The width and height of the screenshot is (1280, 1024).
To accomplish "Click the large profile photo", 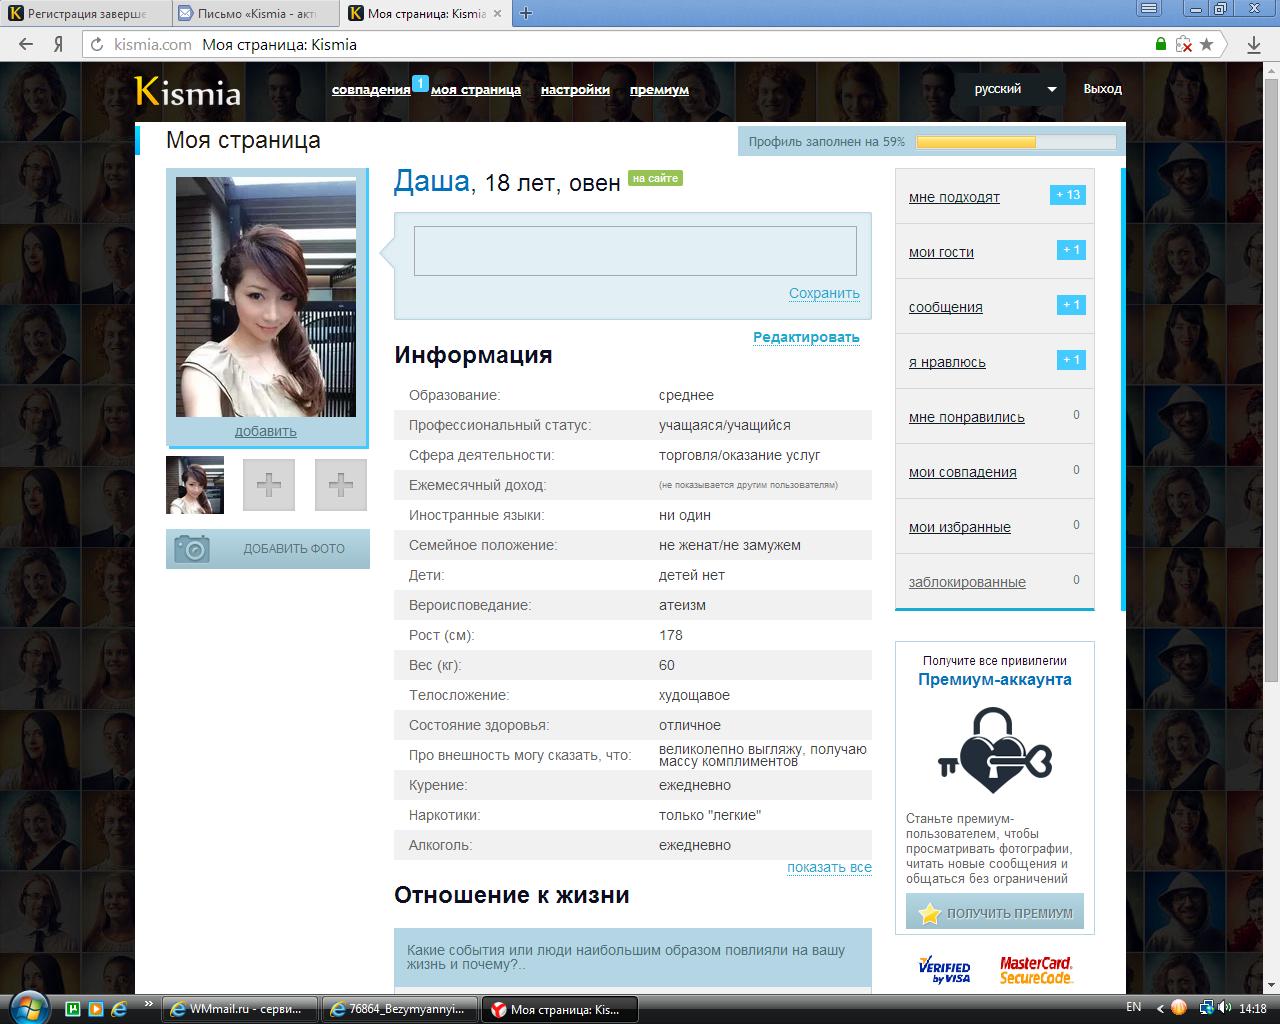I will (x=266, y=297).
